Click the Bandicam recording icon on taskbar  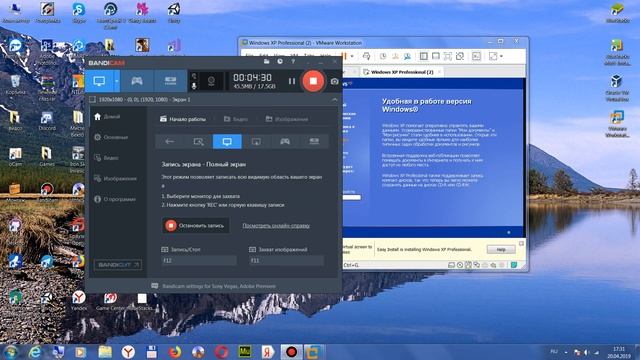(x=291, y=351)
